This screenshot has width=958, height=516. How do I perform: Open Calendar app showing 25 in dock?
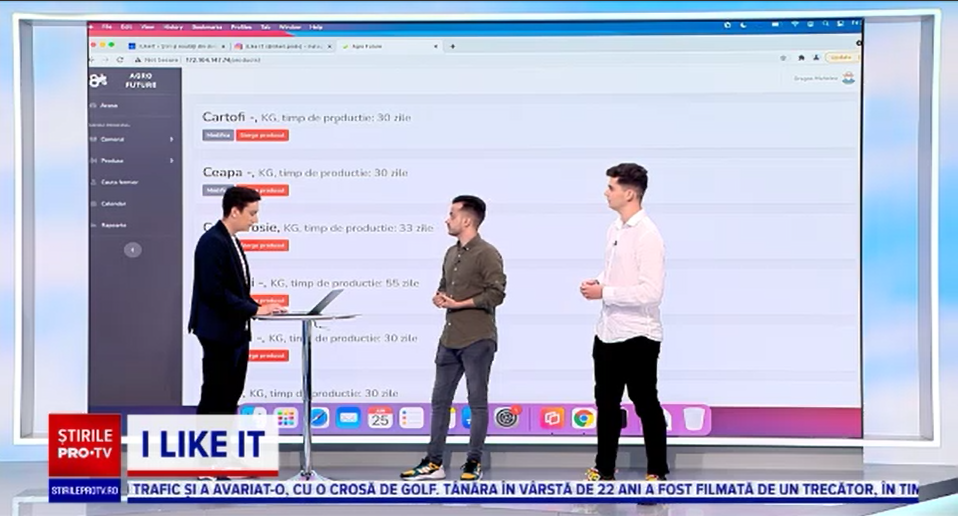(x=380, y=418)
